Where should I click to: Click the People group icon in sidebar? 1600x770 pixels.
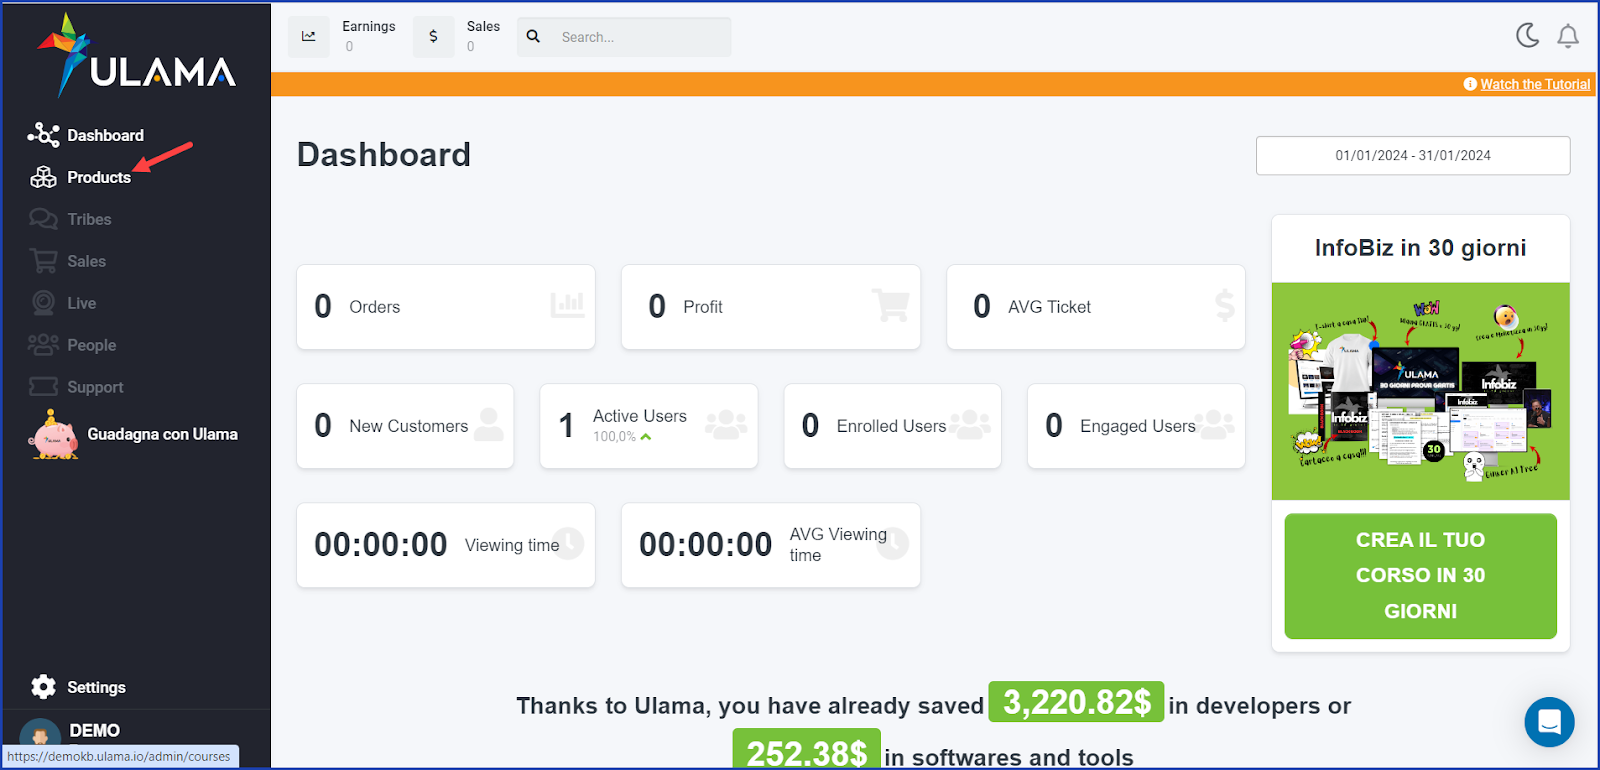pyautogui.click(x=43, y=345)
